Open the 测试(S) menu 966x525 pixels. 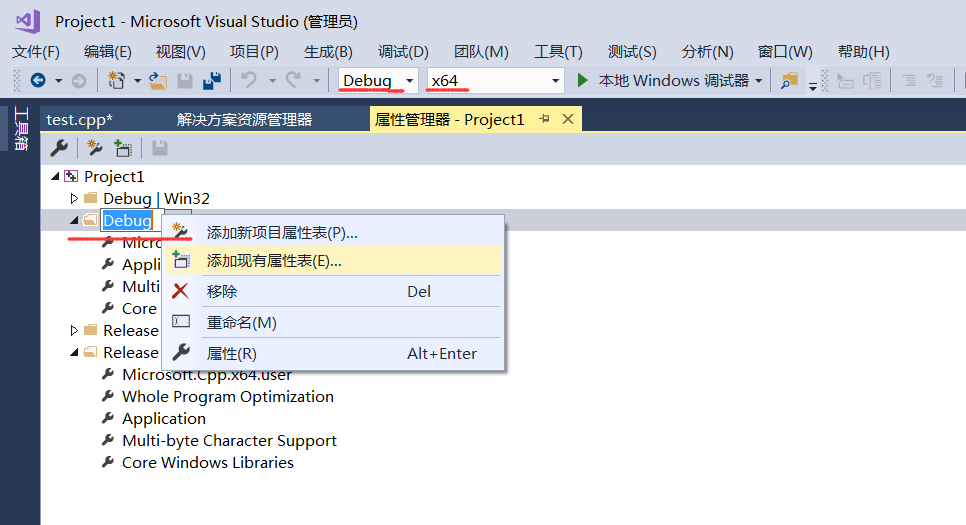632,52
